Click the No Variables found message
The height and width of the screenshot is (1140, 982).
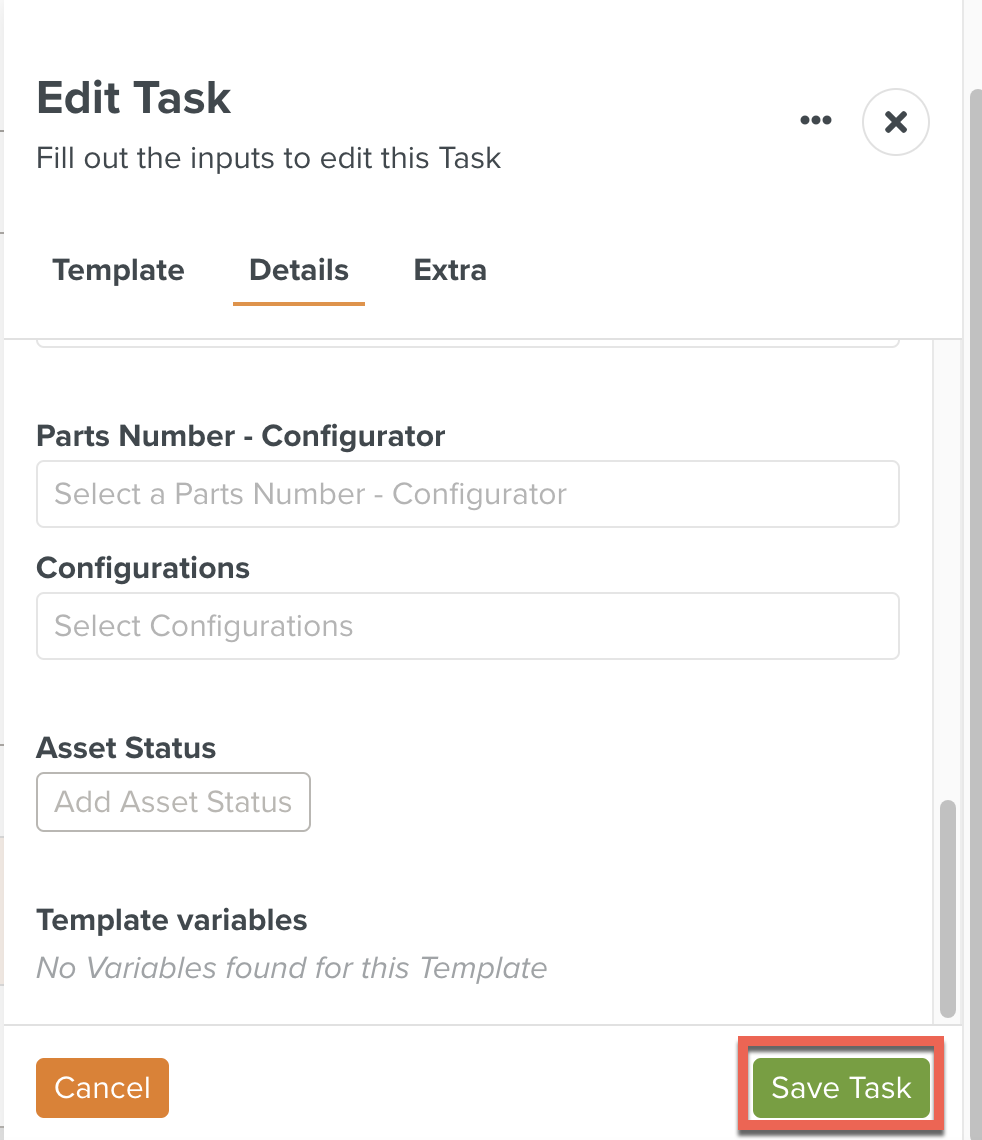291,967
